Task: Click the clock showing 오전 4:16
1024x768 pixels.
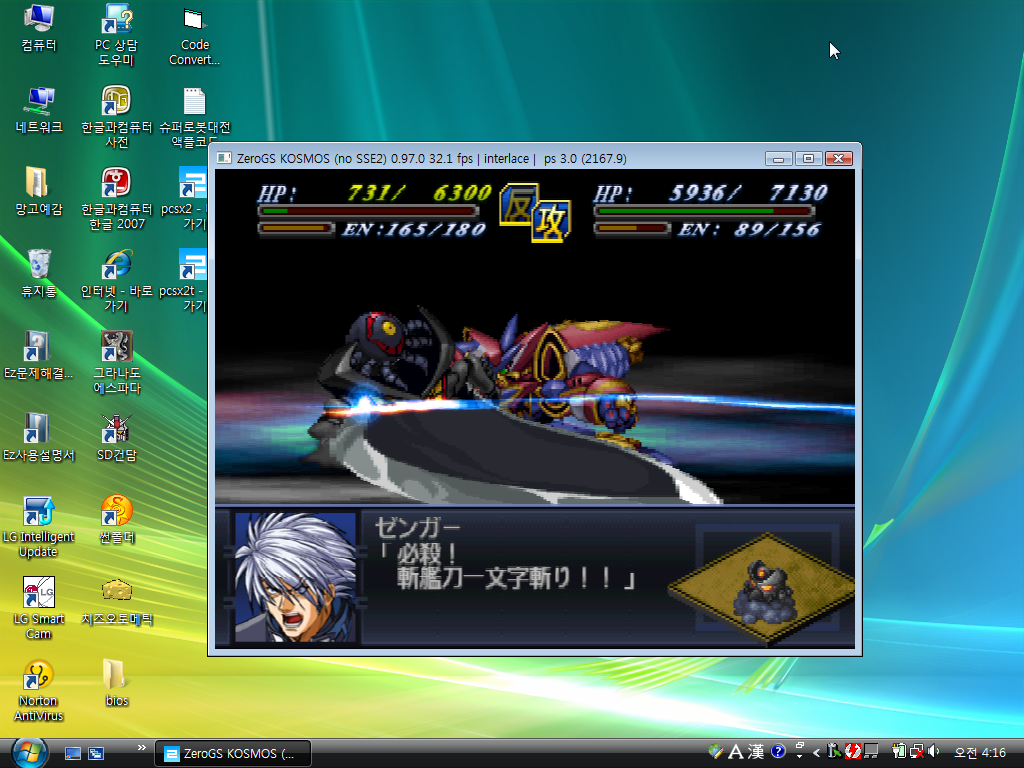Action: 980,752
